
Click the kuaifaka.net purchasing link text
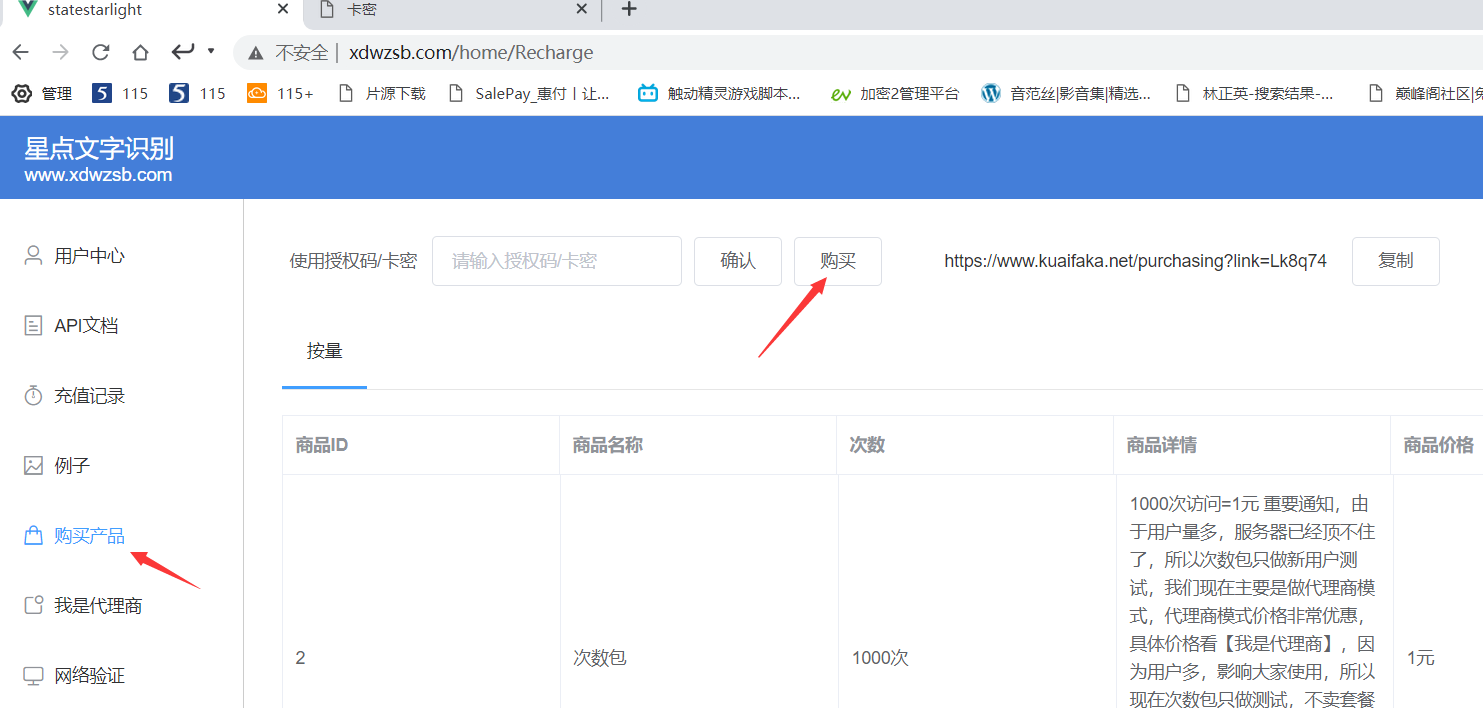(1135, 261)
